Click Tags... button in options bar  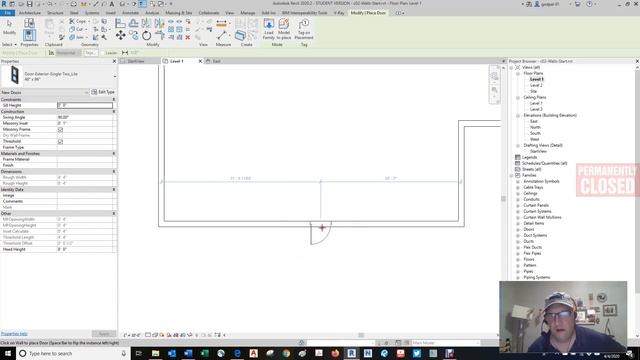point(90,53)
